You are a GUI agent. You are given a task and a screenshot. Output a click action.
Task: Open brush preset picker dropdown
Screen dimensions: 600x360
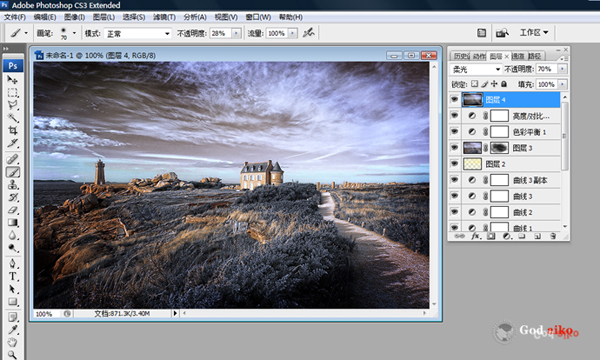click(x=74, y=33)
